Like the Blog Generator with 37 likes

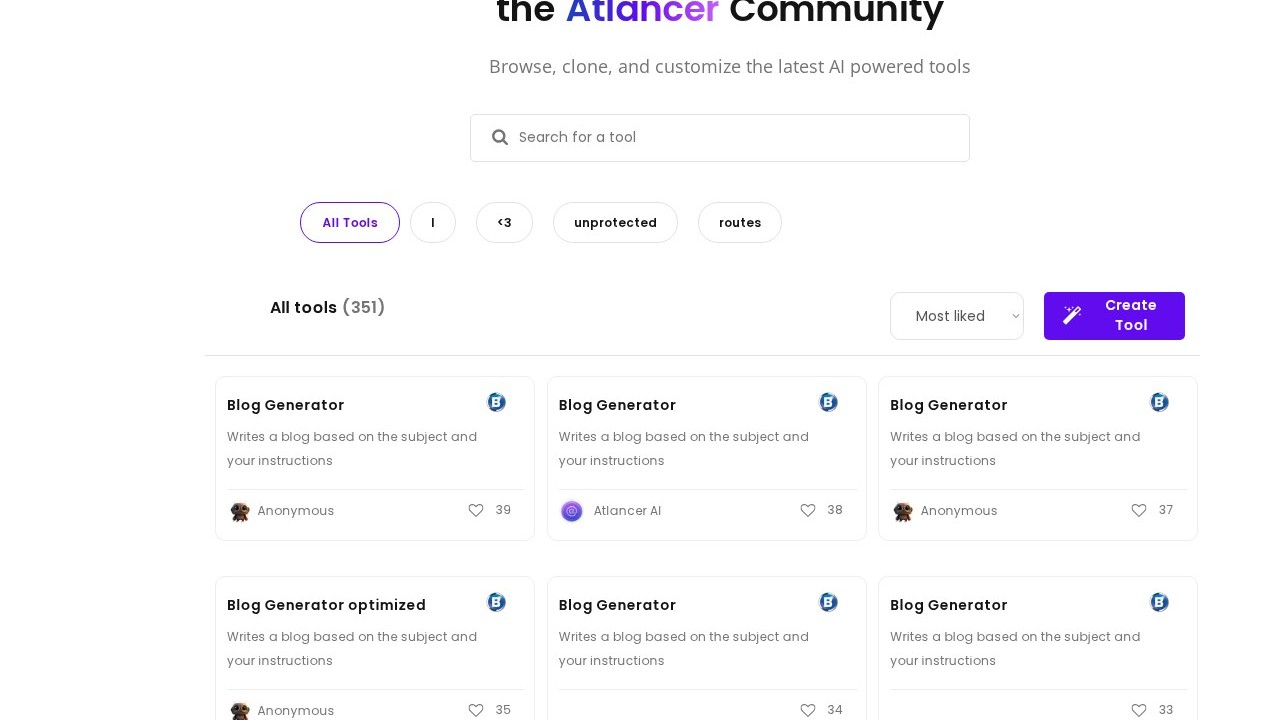pyautogui.click(x=1139, y=510)
